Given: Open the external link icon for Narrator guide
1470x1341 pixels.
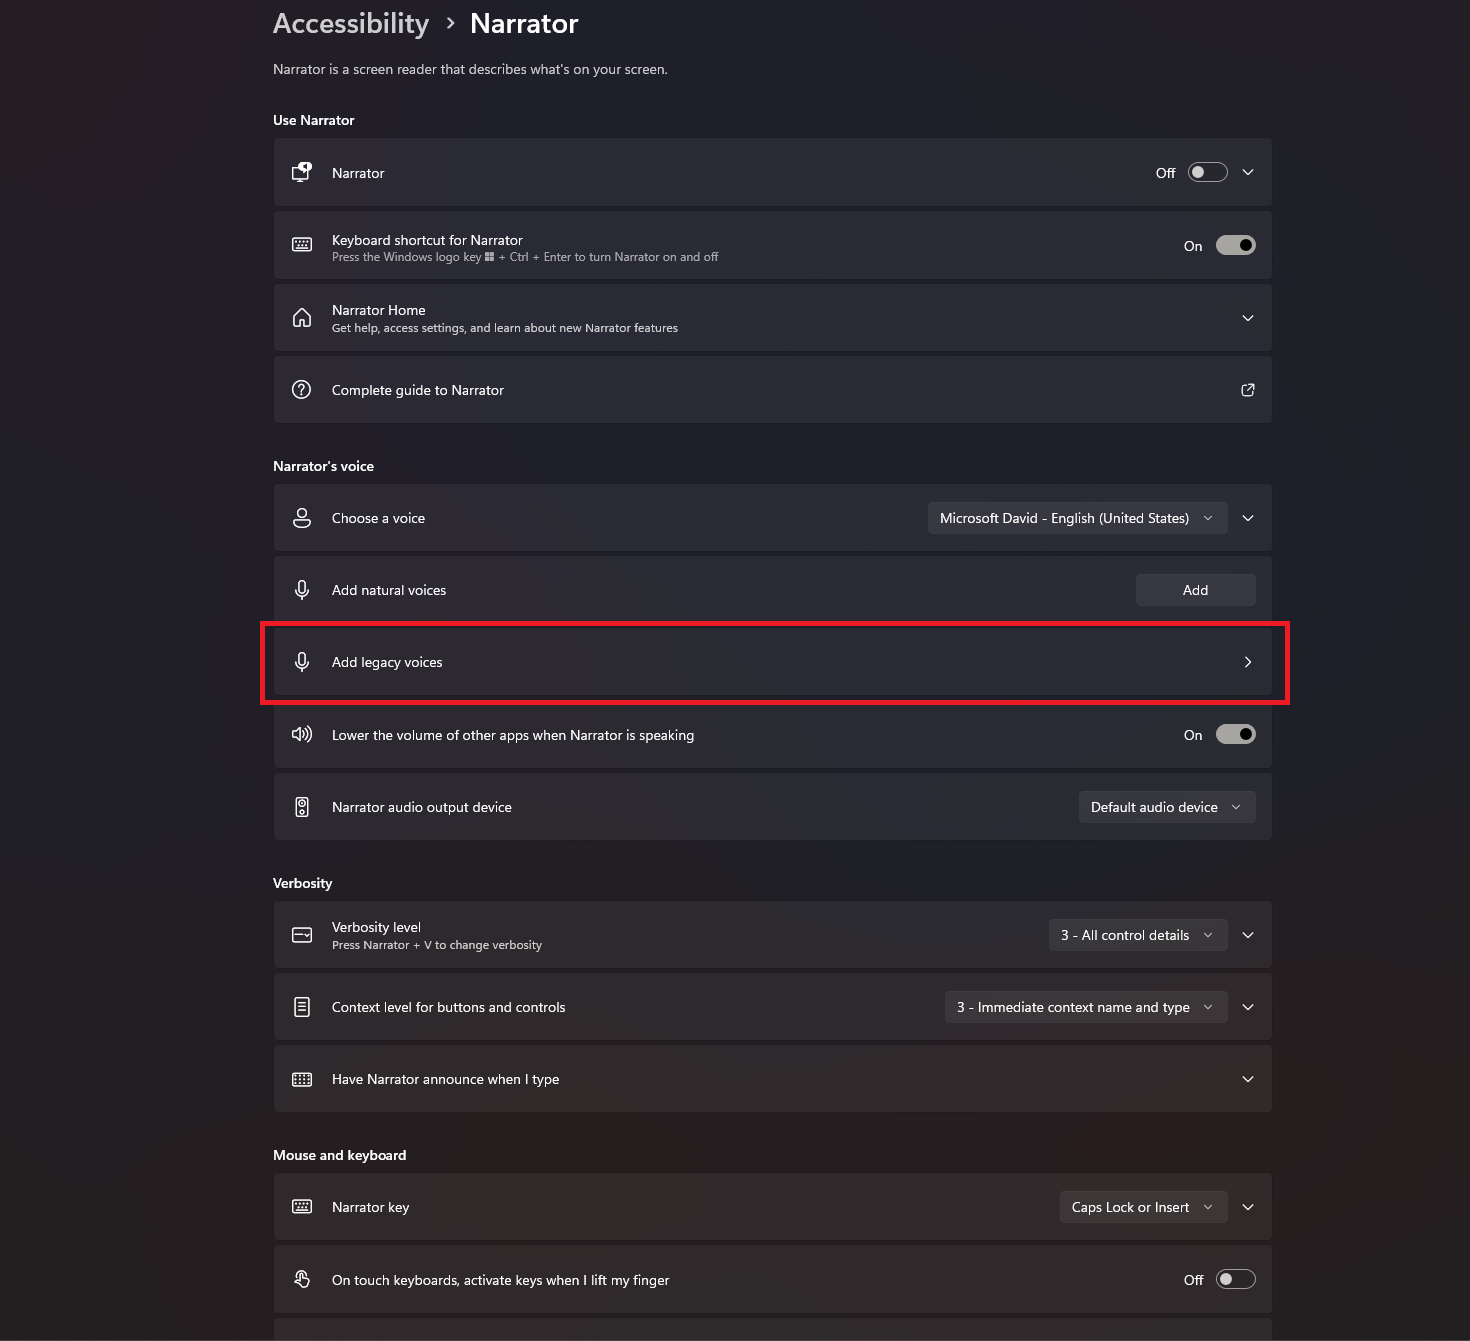Looking at the screenshot, I should click(1247, 390).
